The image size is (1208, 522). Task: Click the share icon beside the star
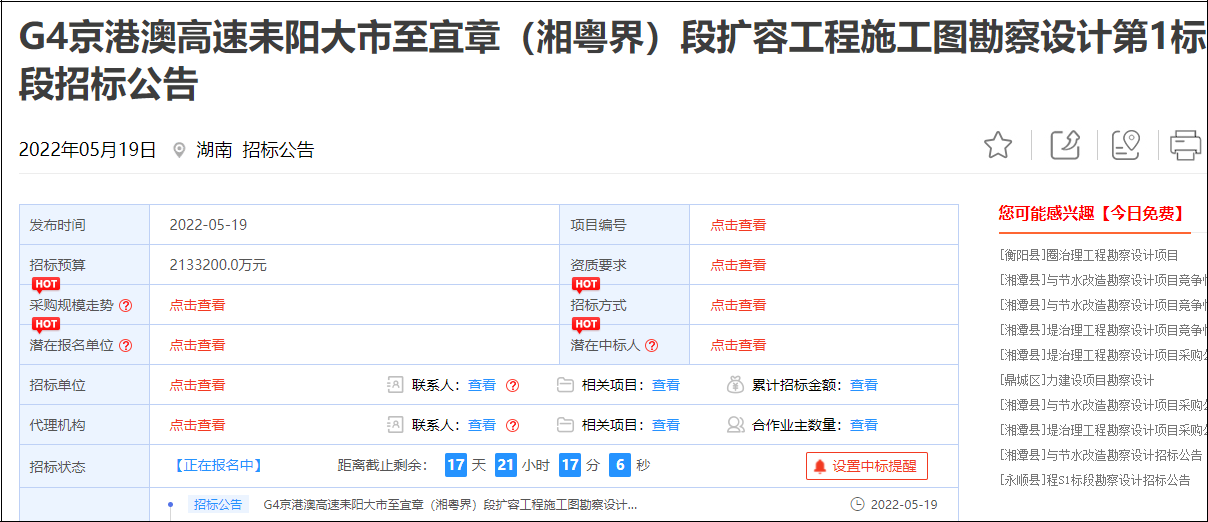1065,146
